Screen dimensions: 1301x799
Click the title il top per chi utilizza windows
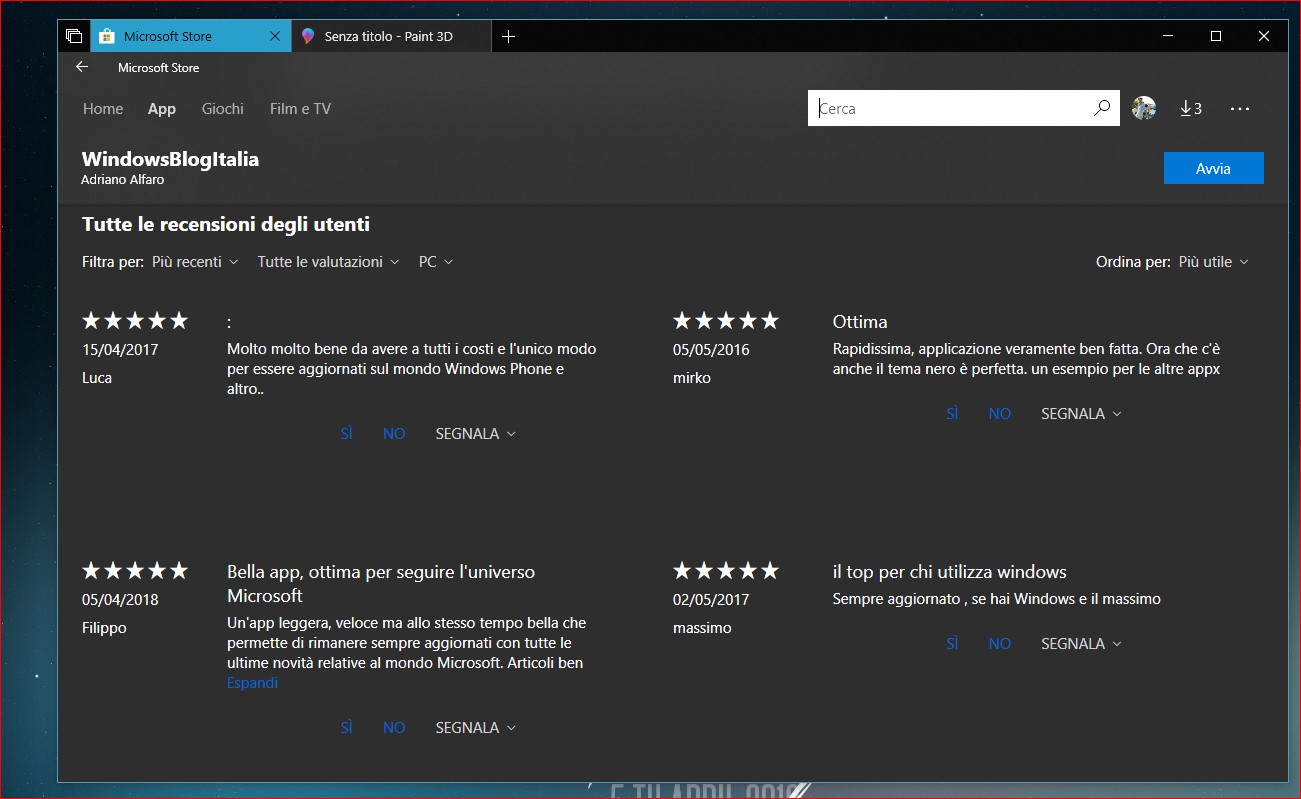(x=950, y=572)
